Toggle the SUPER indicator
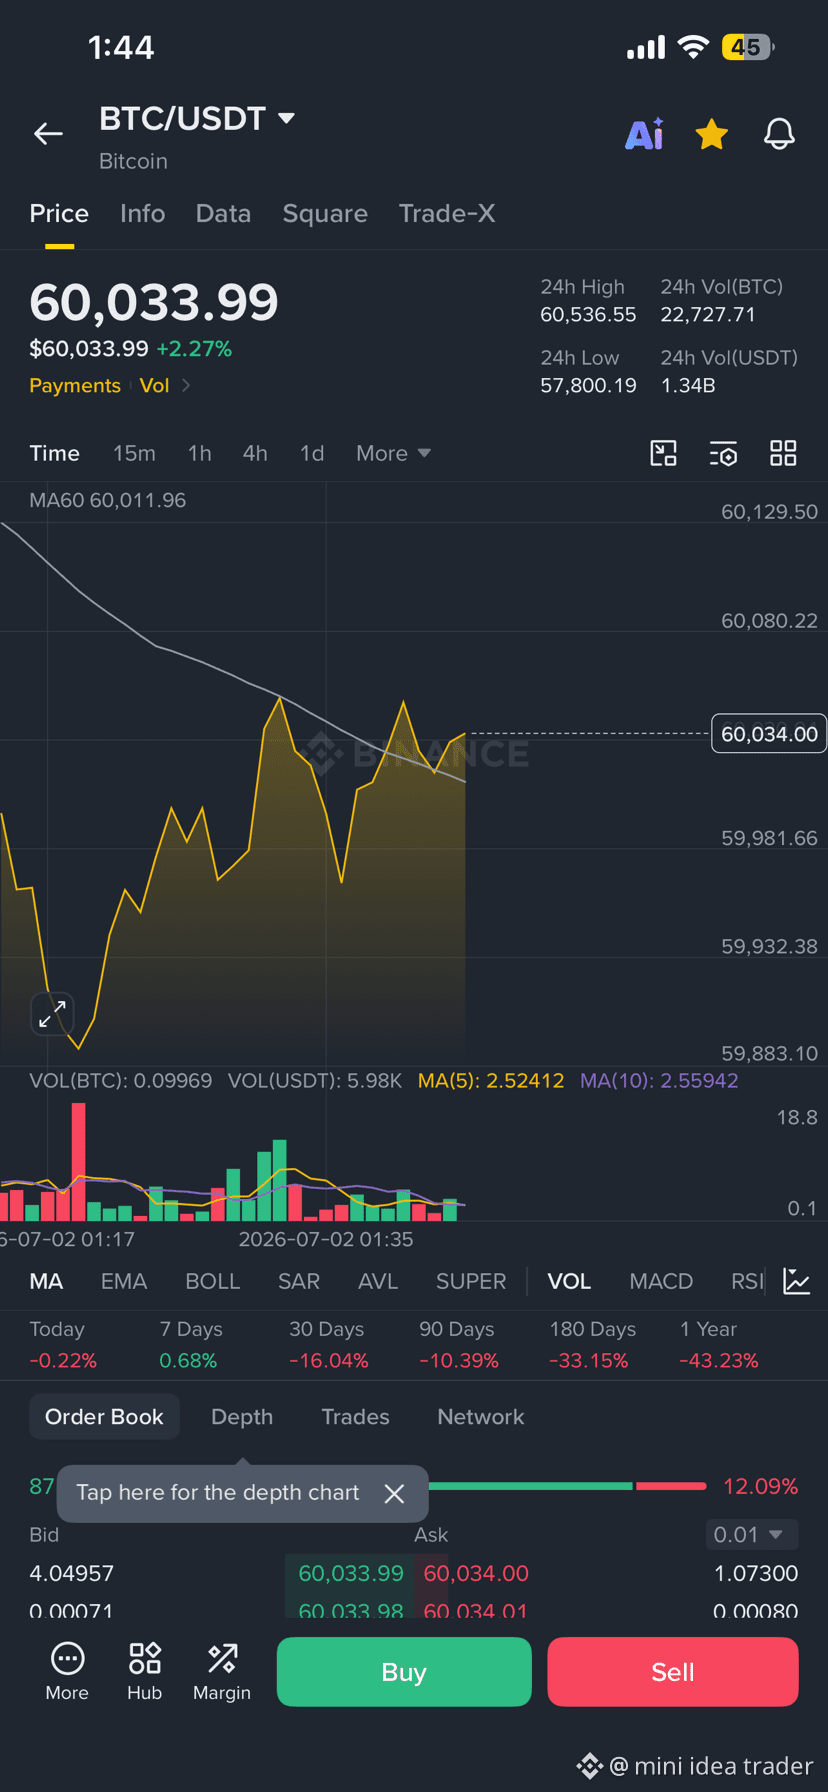Image resolution: width=828 pixels, height=1792 pixels. point(471,1281)
